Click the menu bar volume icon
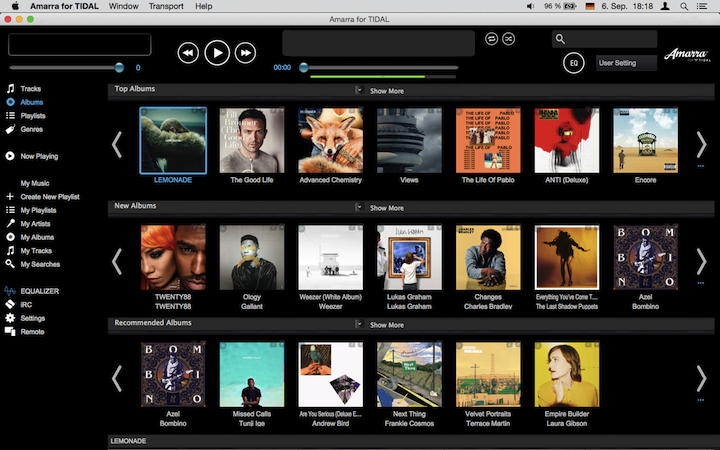Screen dimensions: 720x450 [x=530, y=6]
